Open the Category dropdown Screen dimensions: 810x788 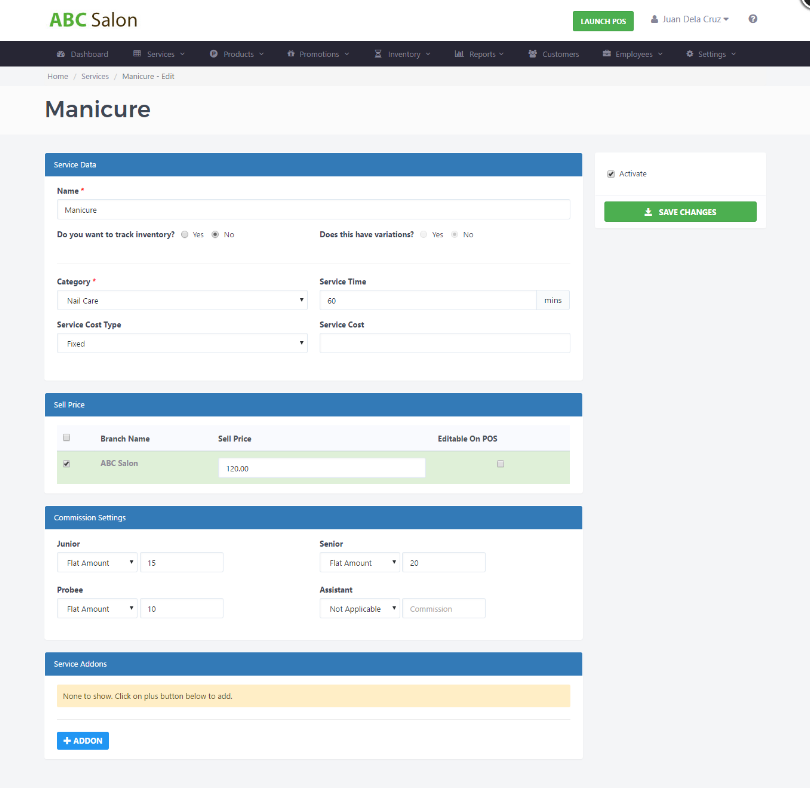[x=182, y=300]
